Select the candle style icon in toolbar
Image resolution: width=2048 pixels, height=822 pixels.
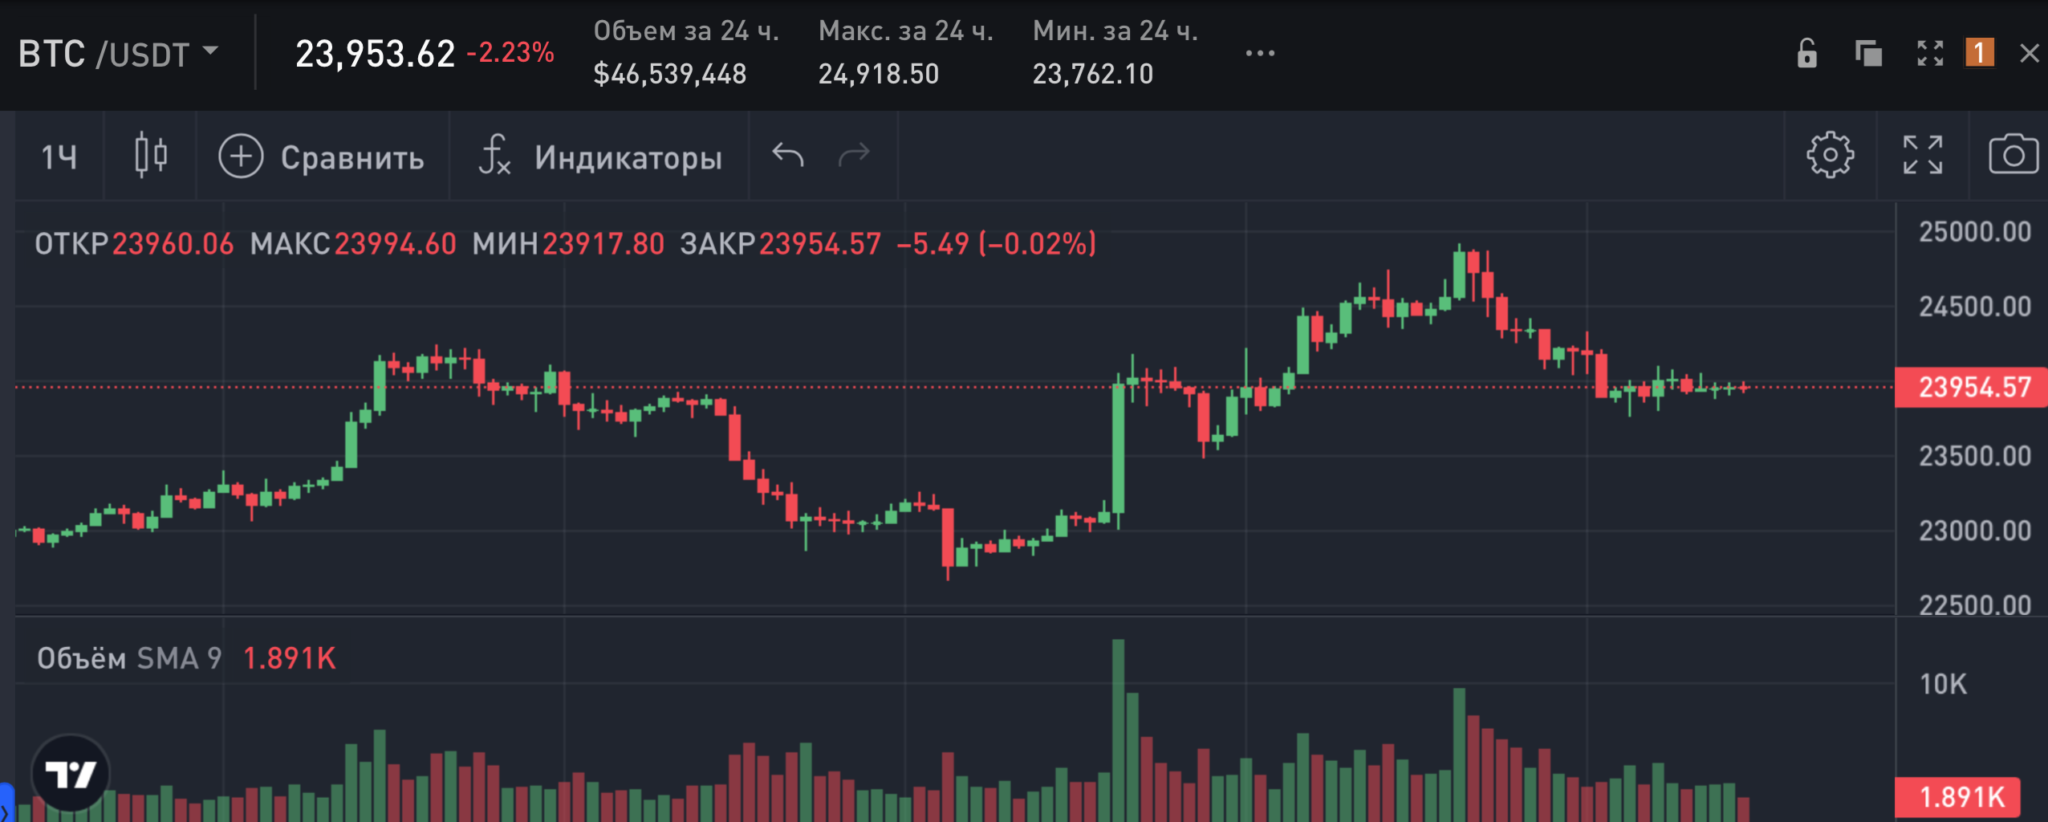(x=149, y=157)
